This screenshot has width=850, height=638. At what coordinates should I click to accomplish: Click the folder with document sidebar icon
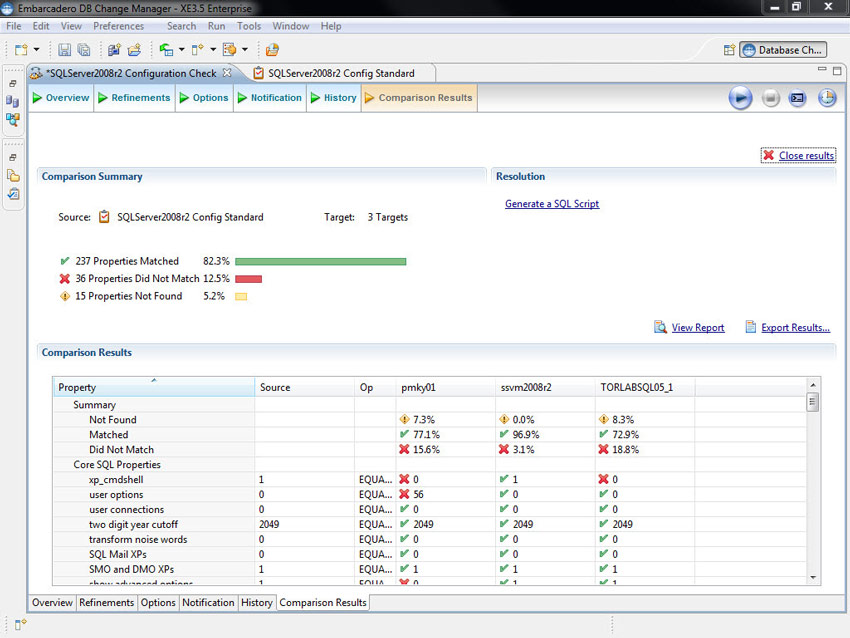[12, 176]
